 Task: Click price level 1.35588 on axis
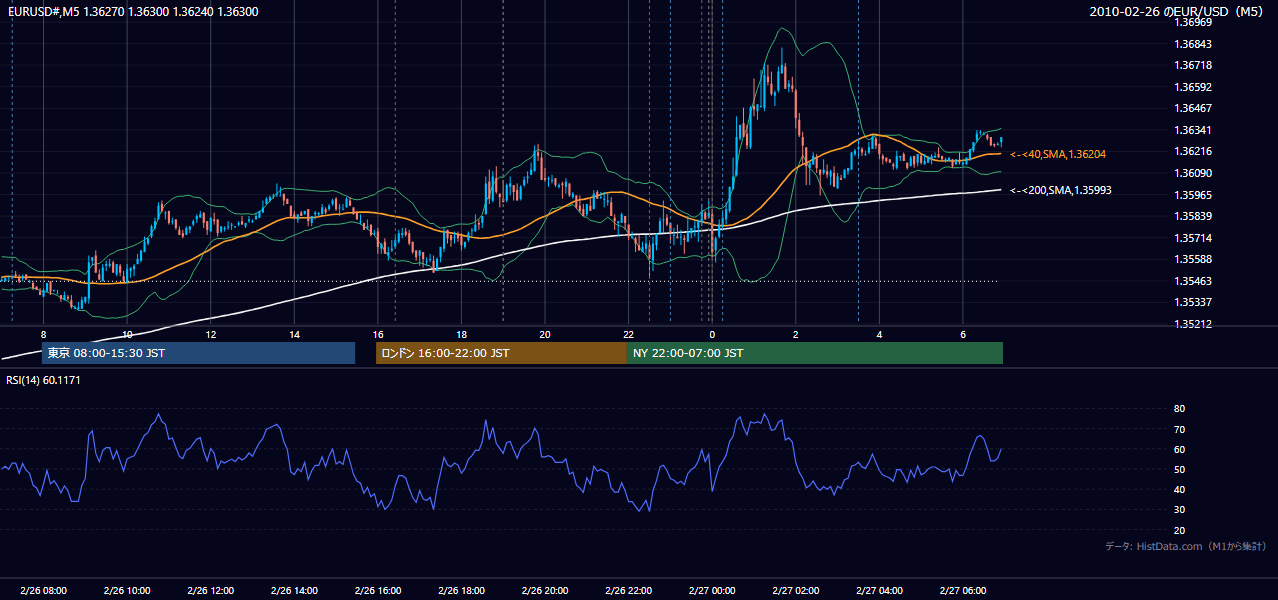point(1193,259)
